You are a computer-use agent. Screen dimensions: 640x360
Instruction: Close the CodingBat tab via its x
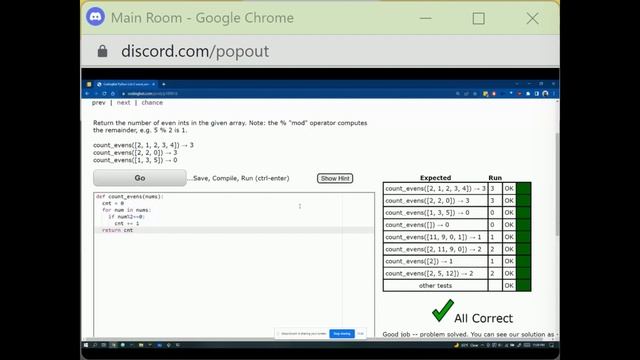pyautogui.click(x=153, y=84)
